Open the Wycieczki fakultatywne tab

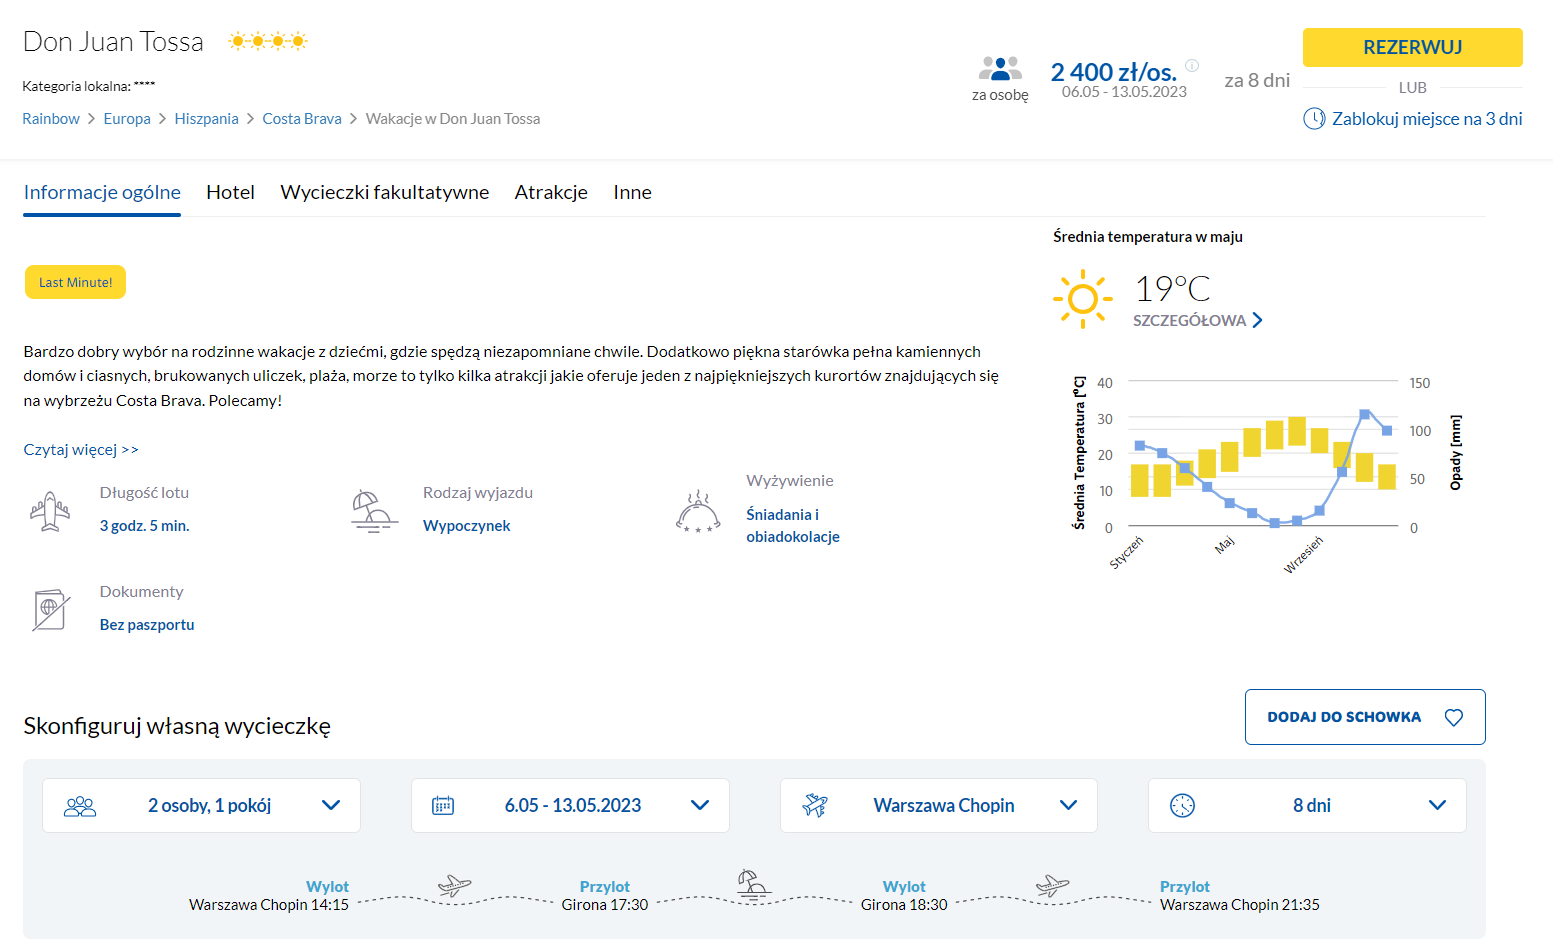pyautogui.click(x=384, y=192)
